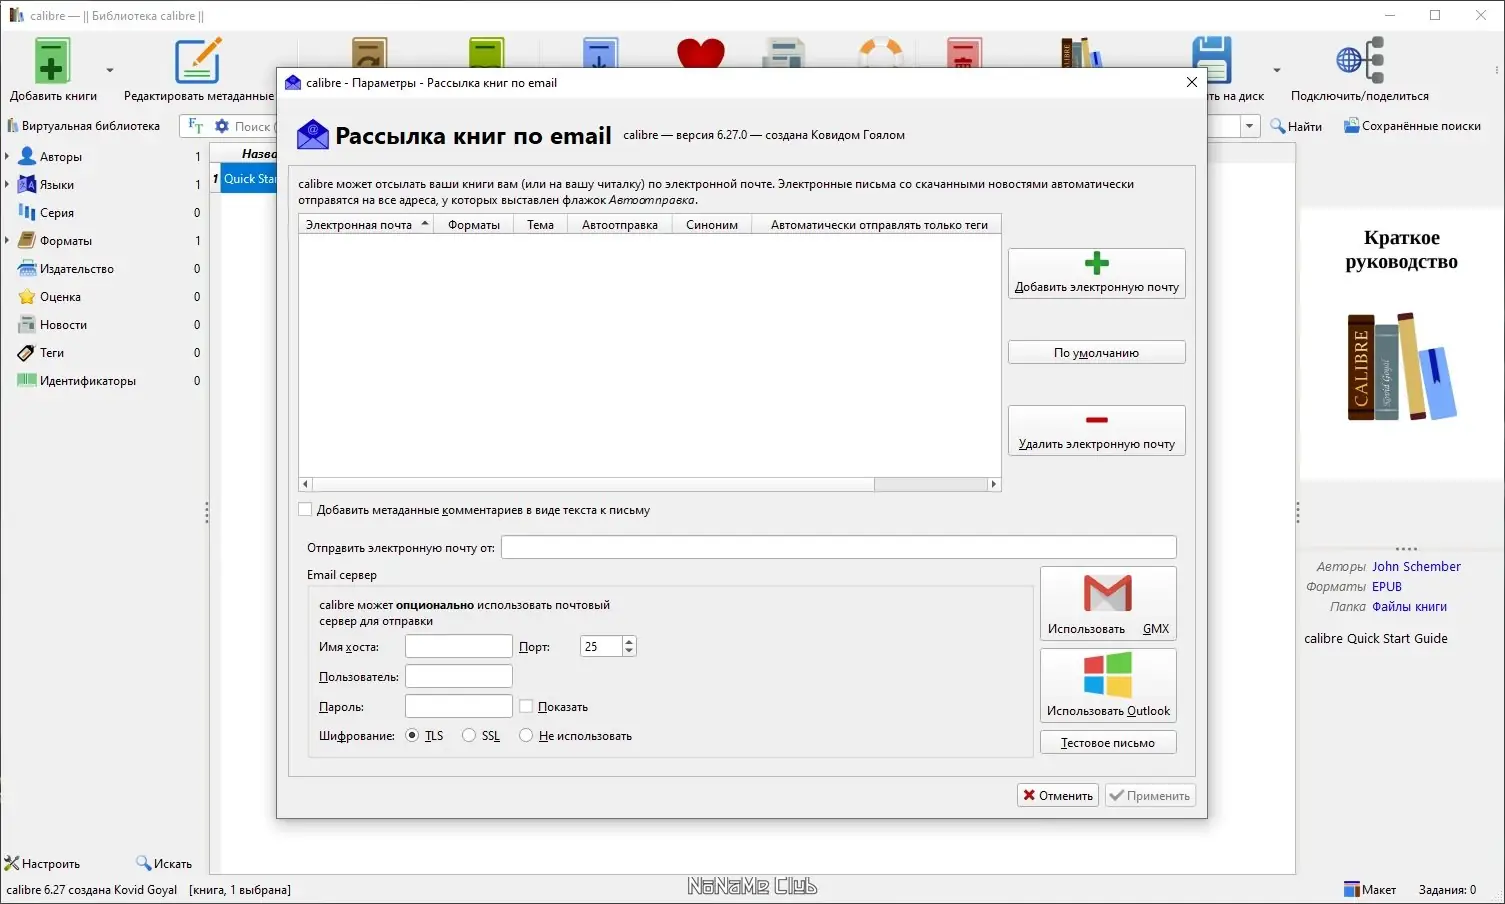Expand the Языки category
This screenshot has width=1505, height=904.
(x=7, y=185)
